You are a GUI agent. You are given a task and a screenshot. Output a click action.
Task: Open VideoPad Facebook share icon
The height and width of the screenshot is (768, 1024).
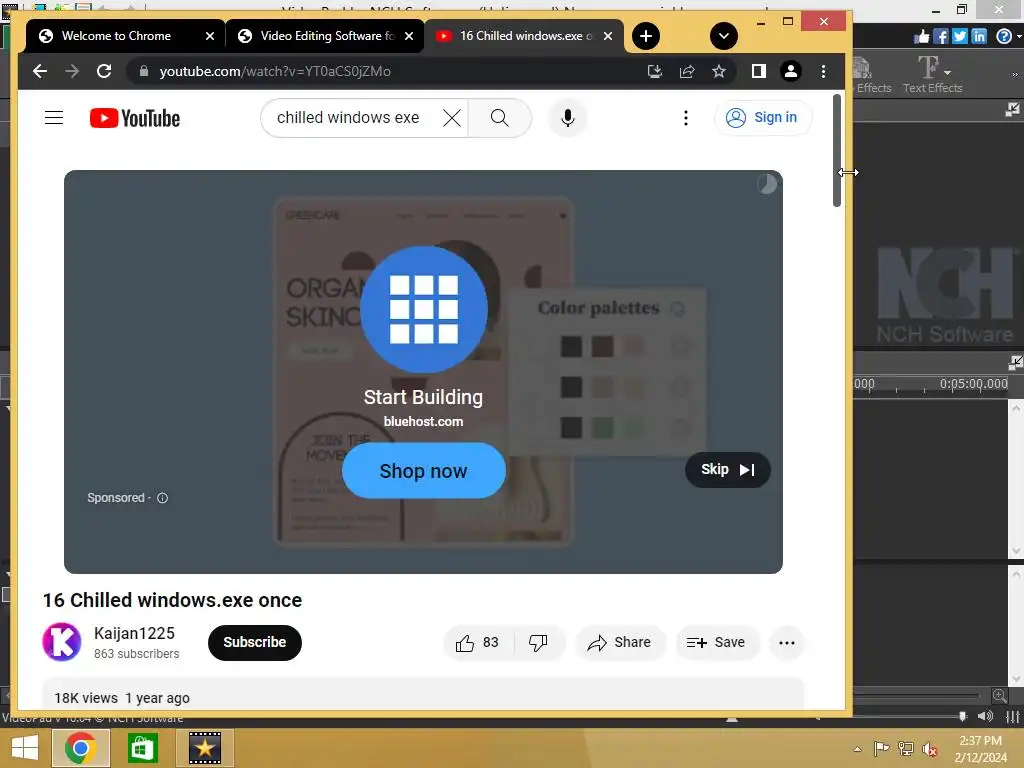point(940,37)
